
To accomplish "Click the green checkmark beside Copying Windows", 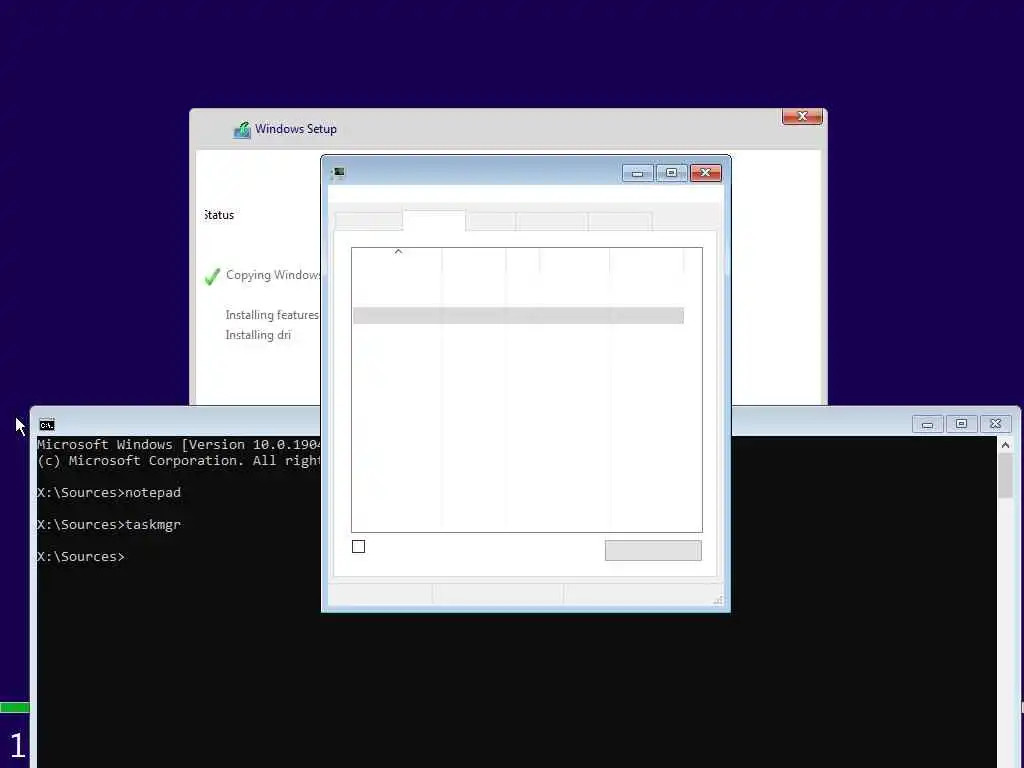I will click(x=212, y=277).
